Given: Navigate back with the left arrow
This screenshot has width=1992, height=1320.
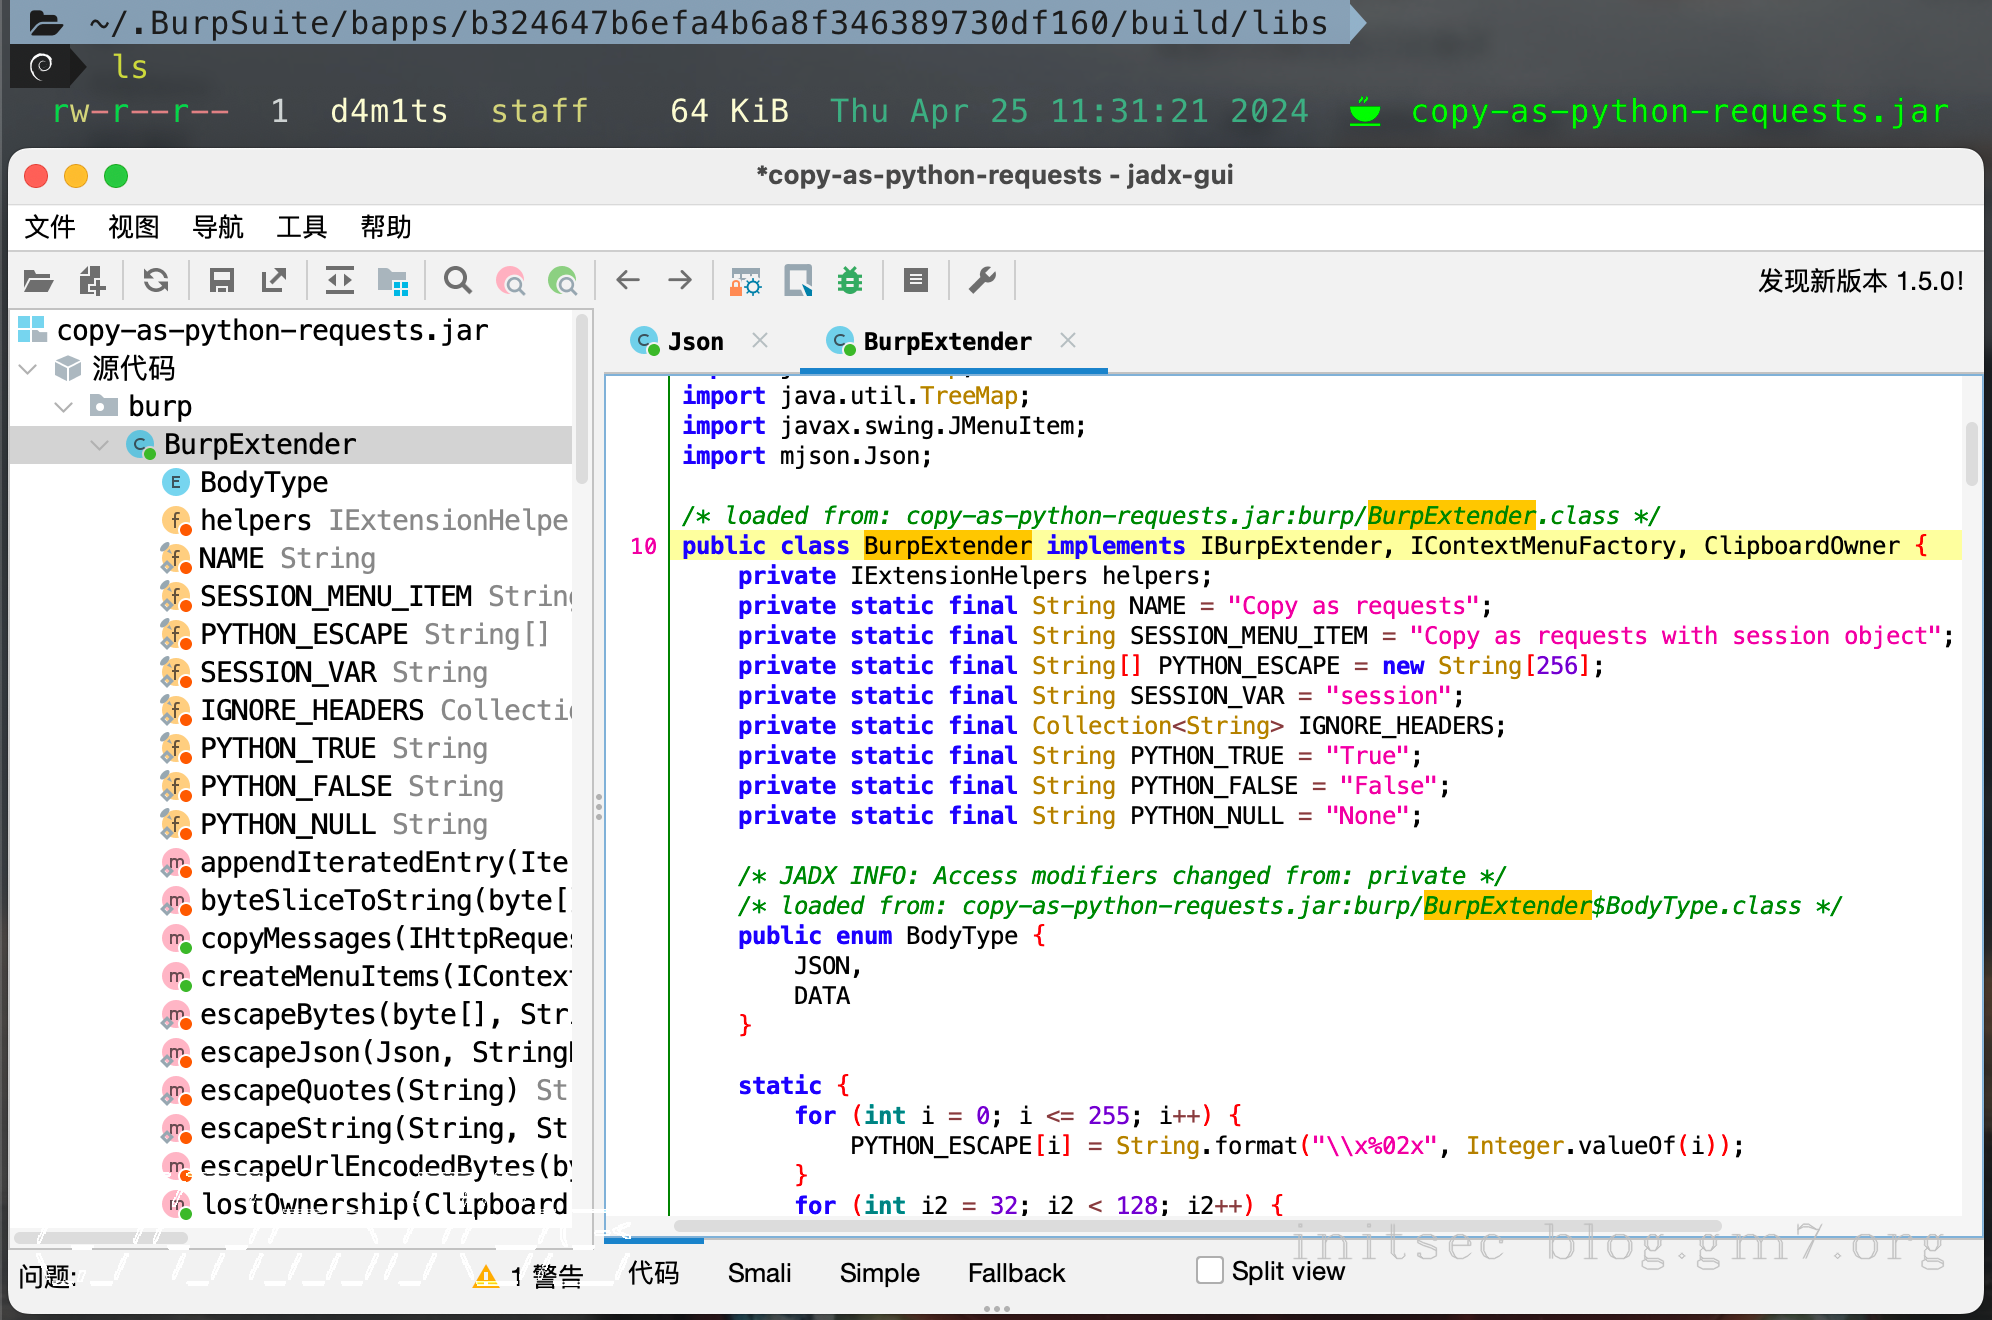Looking at the screenshot, I should pos(628,281).
